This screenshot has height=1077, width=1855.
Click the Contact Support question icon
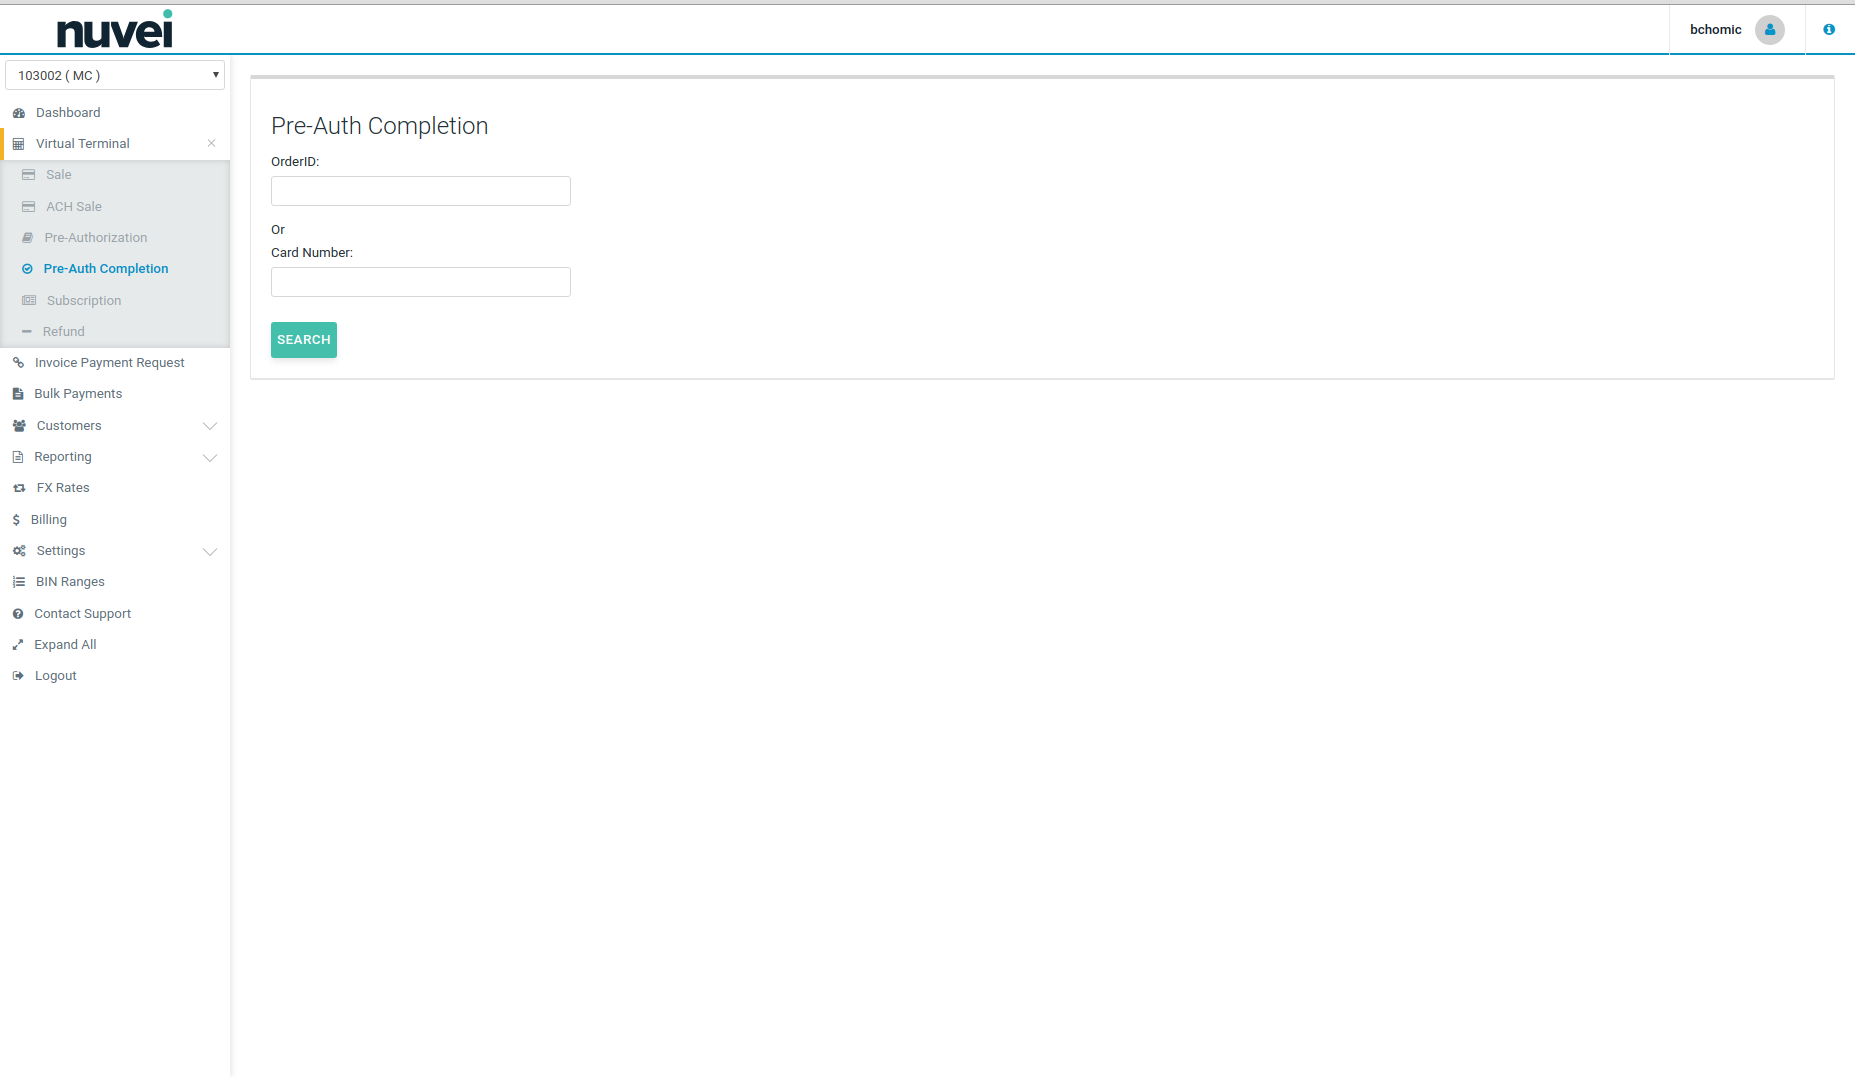click(18, 614)
